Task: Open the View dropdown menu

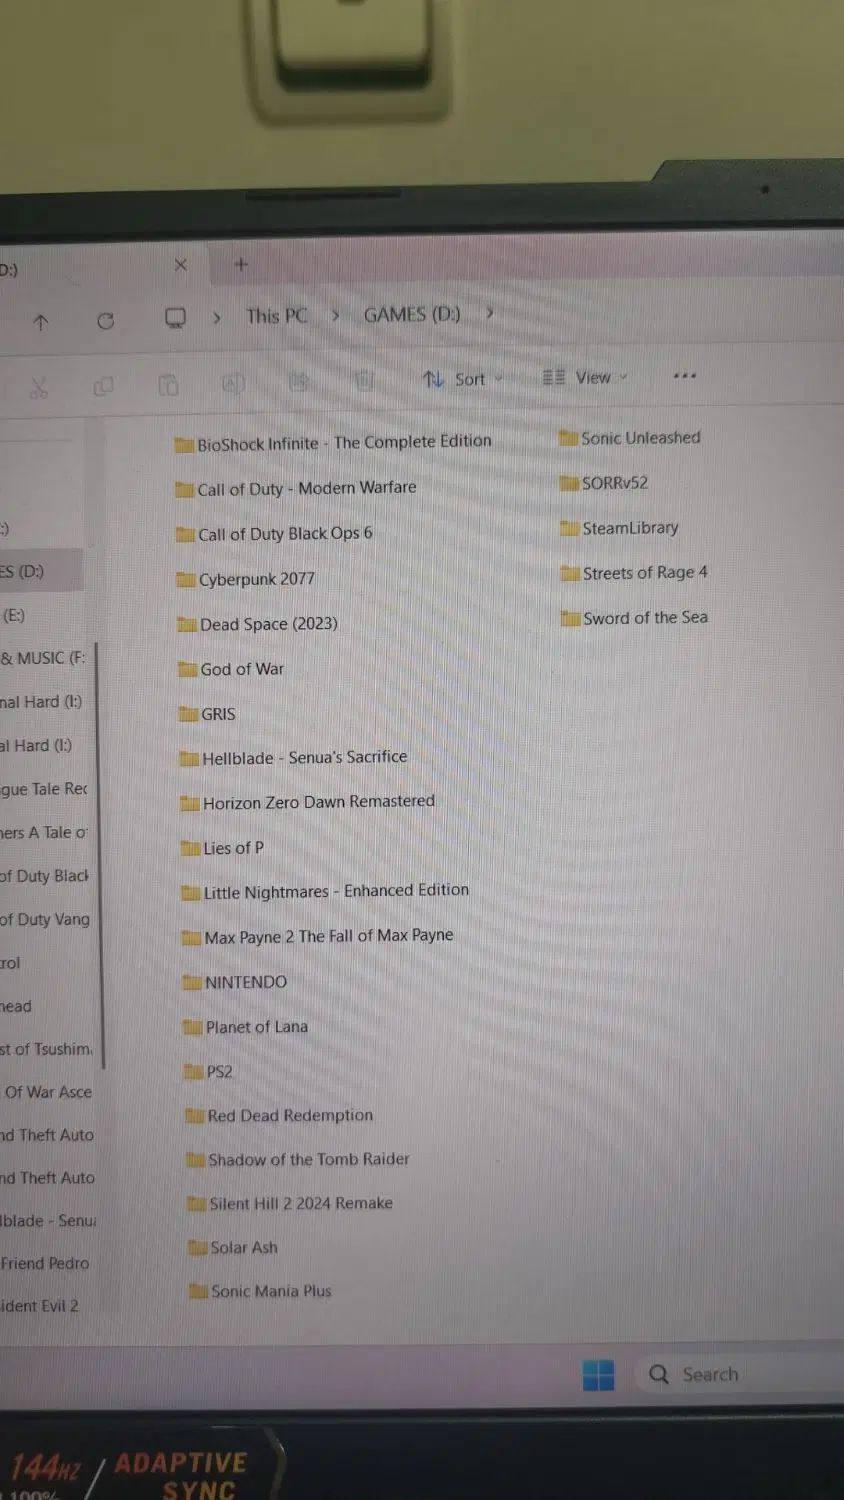Action: 585,377
